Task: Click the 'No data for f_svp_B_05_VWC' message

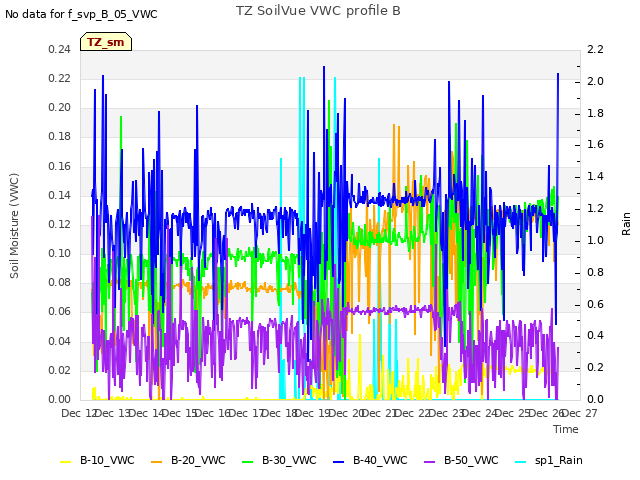Action: tap(81, 14)
